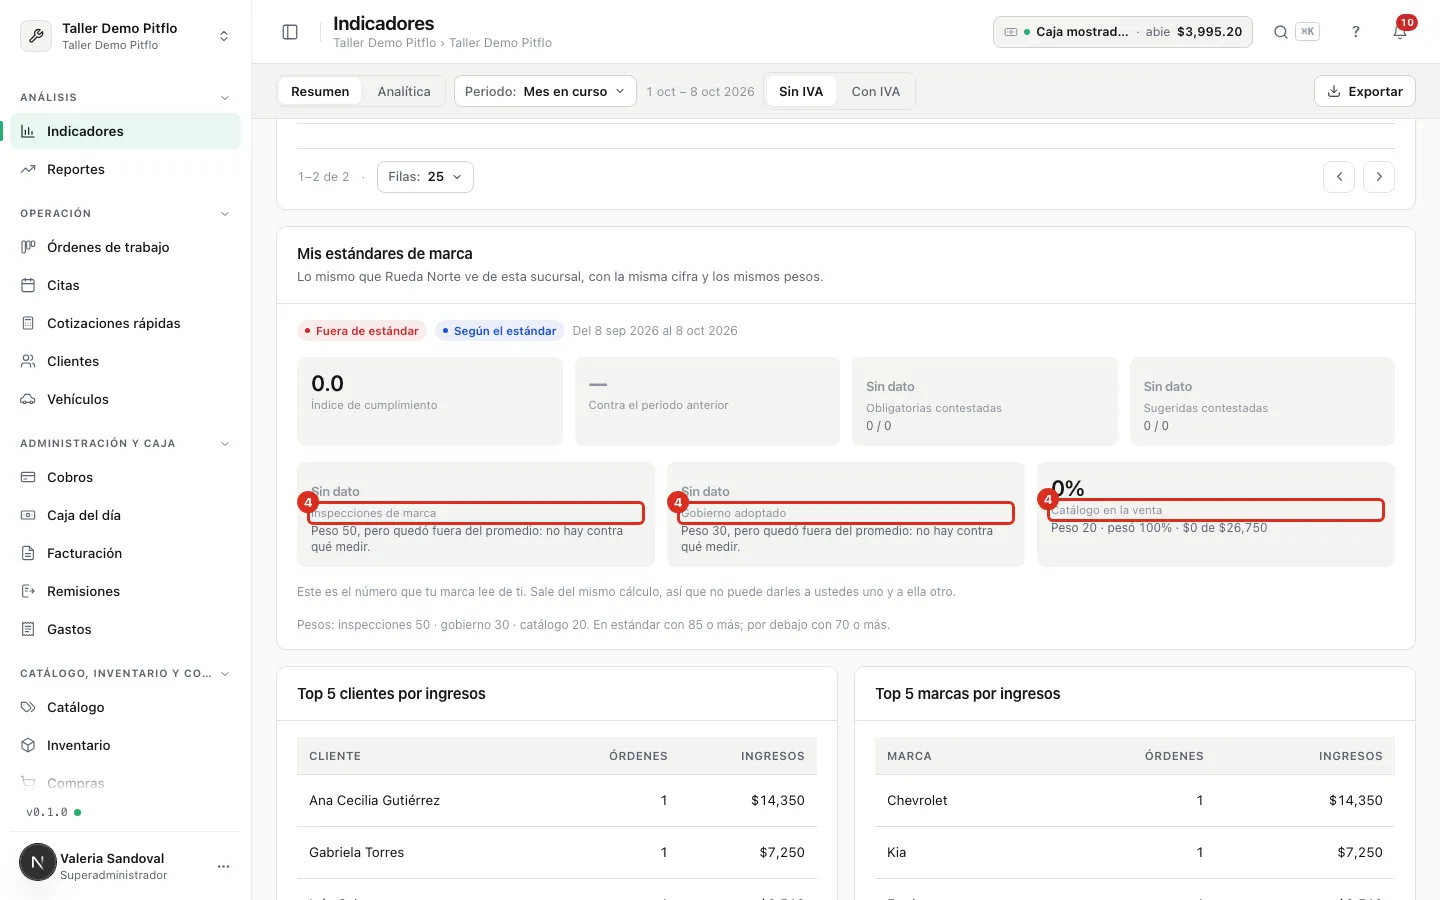The height and width of the screenshot is (900, 1440).
Task: Click the Cobros card icon
Action: pos(28,477)
